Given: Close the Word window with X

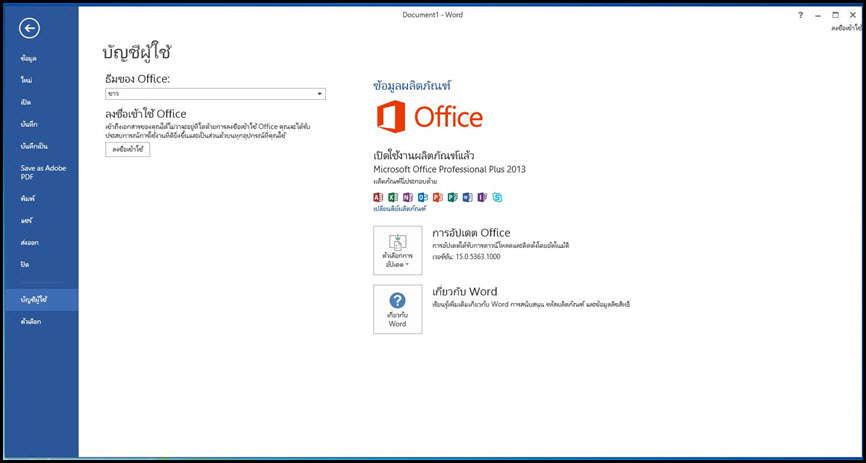Looking at the screenshot, I should 852,15.
